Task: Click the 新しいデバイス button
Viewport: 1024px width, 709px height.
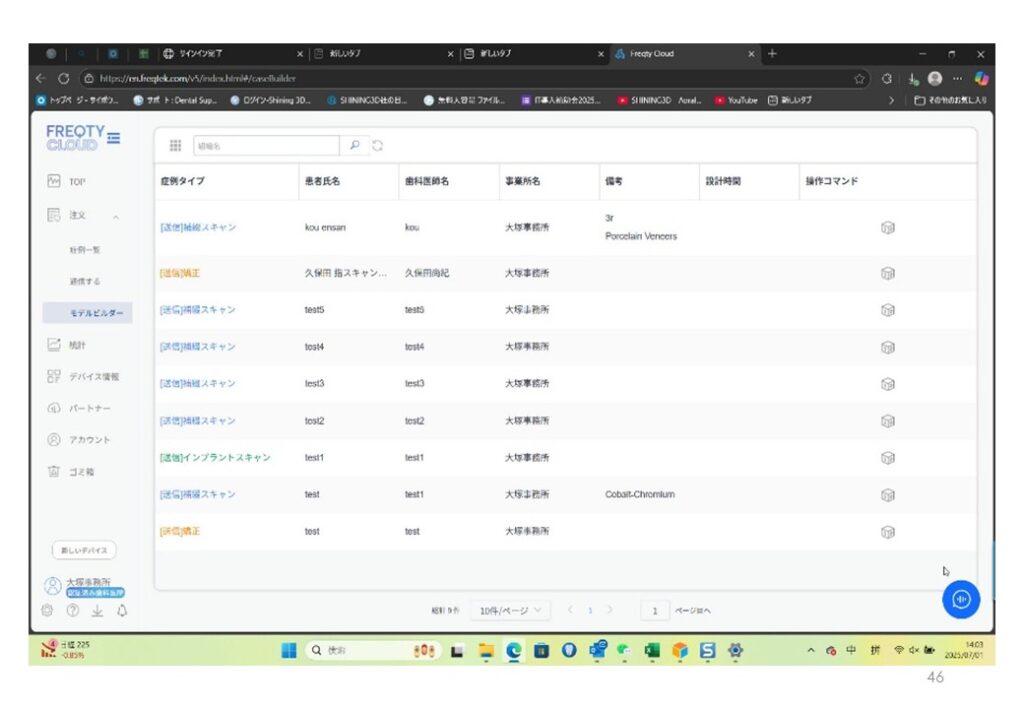Action: [x=84, y=550]
